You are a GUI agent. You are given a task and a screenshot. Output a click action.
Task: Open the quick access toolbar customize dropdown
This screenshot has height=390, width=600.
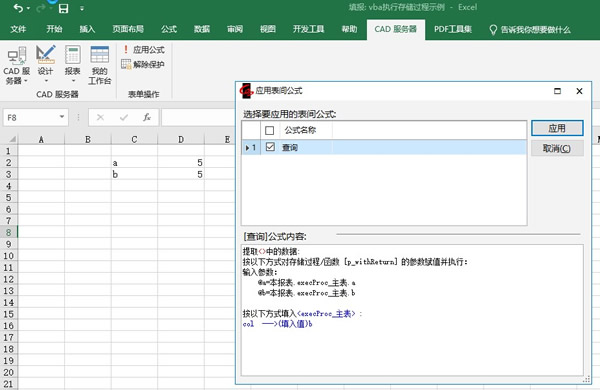click(82, 8)
